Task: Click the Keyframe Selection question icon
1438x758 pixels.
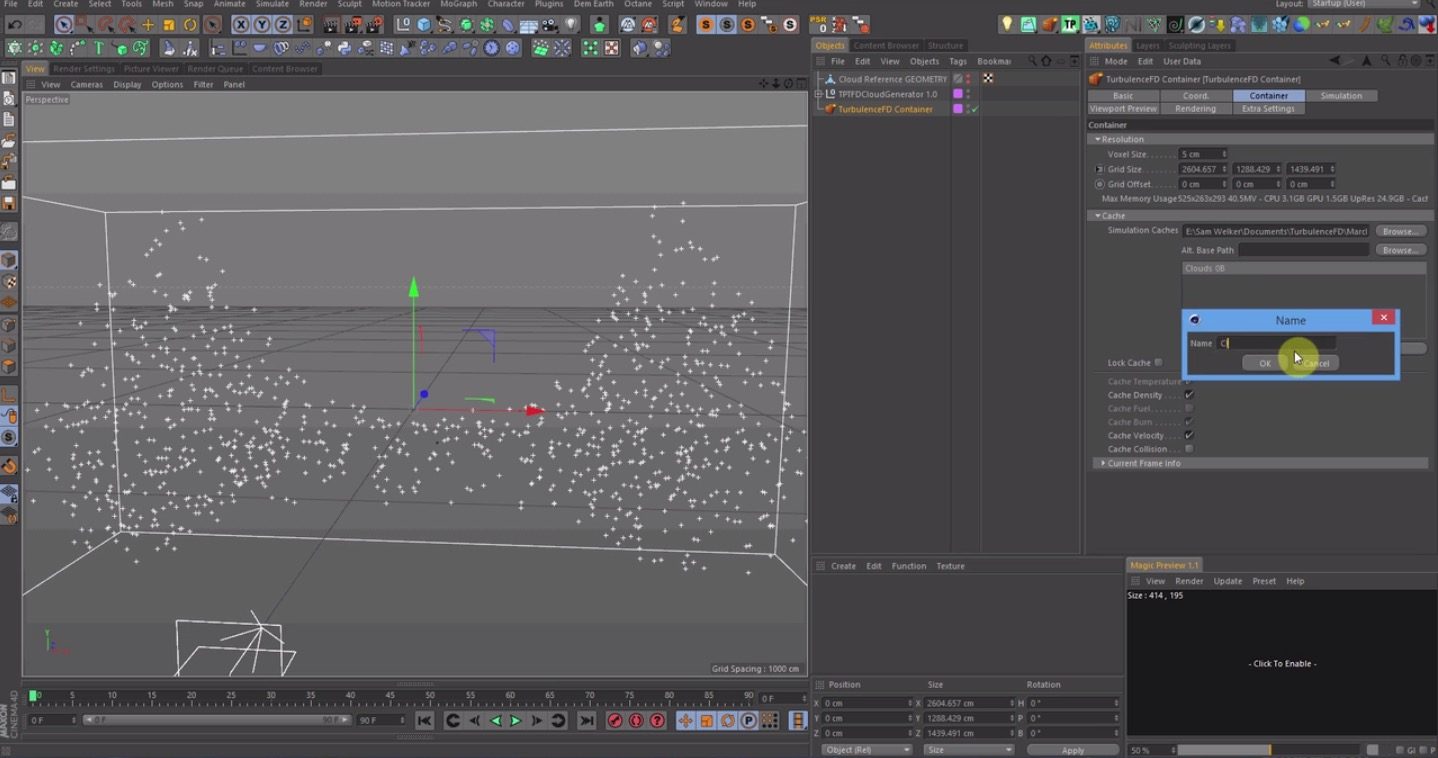Action: (657, 720)
